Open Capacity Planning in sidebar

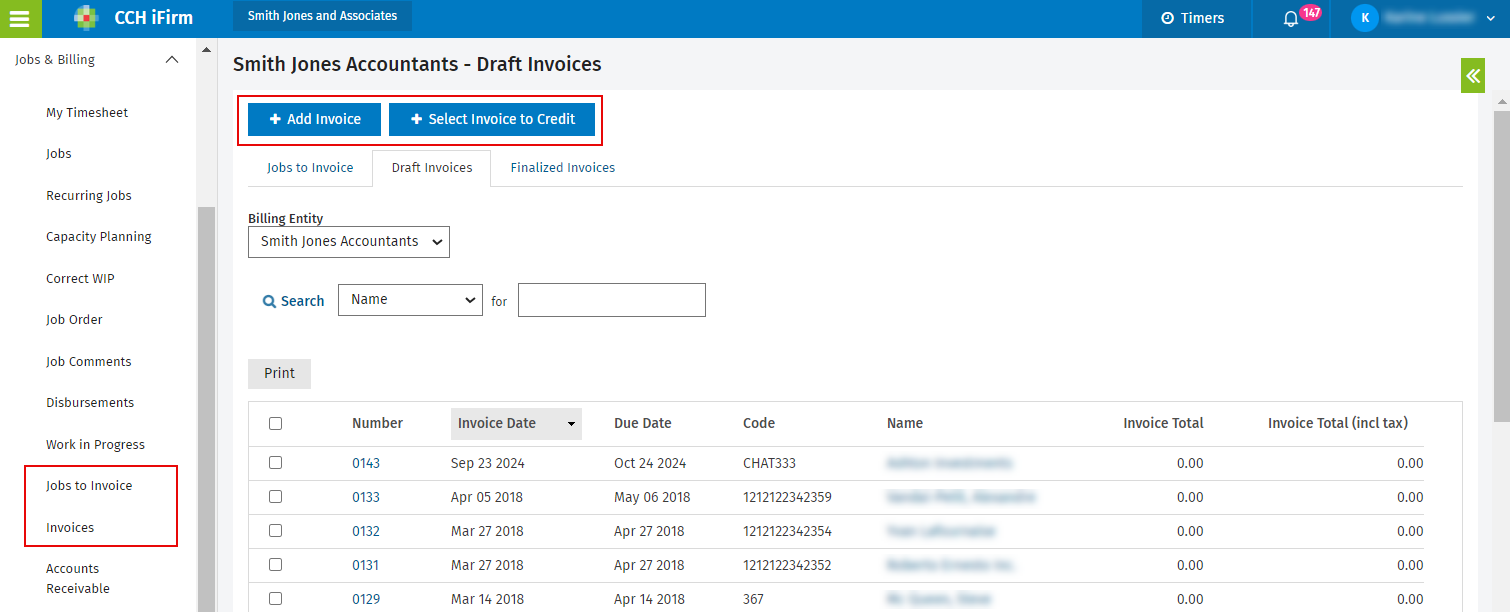[x=99, y=237]
